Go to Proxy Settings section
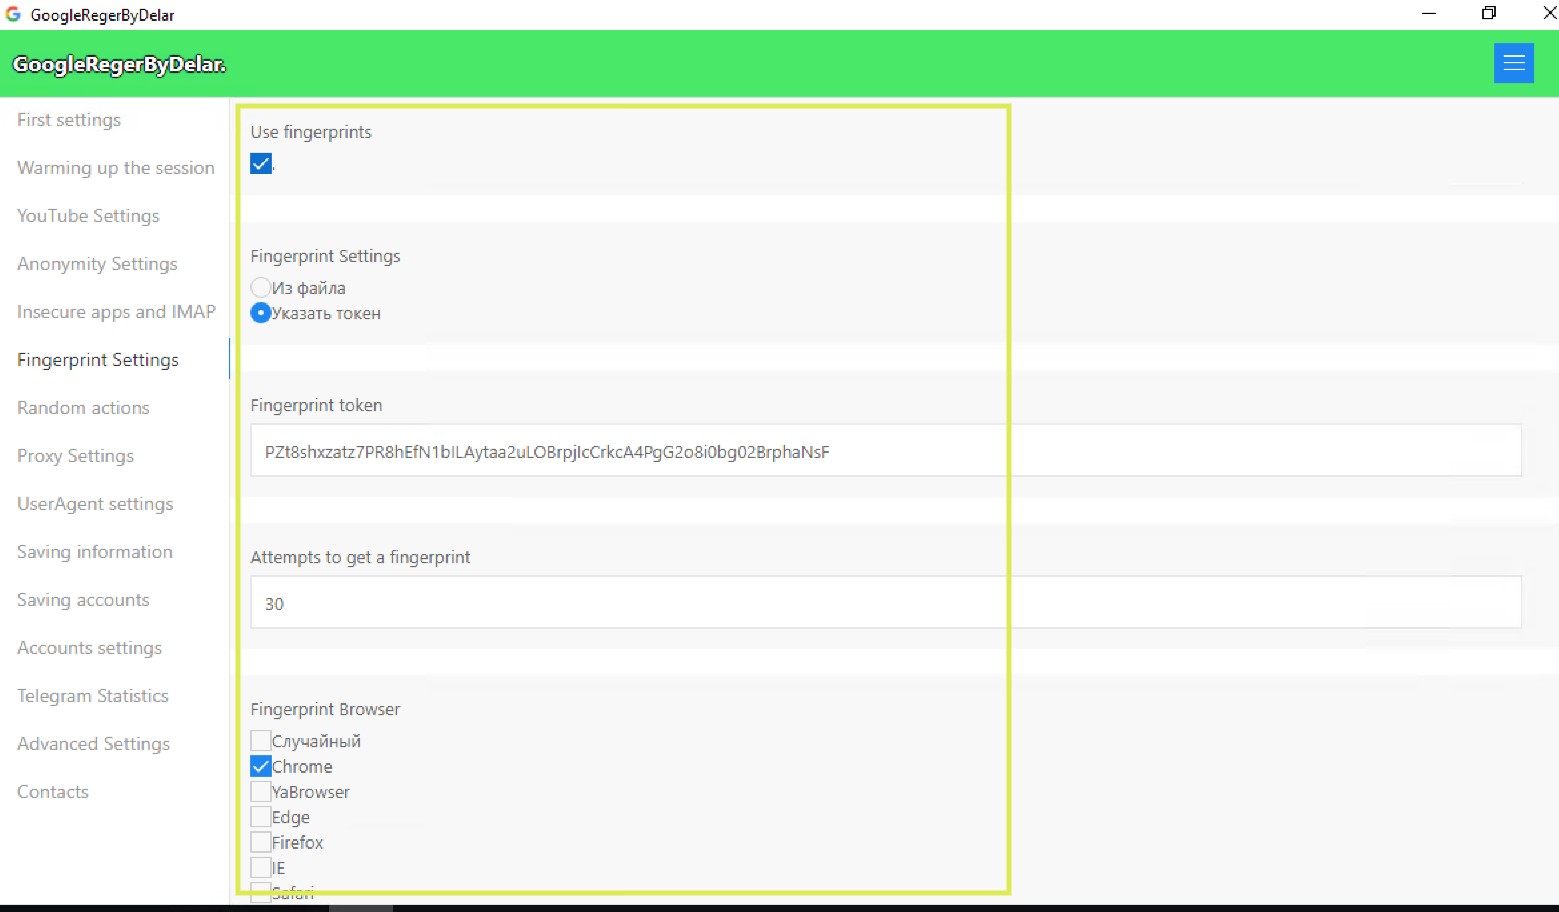The height and width of the screenshot is (912, 1559). pyautogui.click(x=75, y=456)
